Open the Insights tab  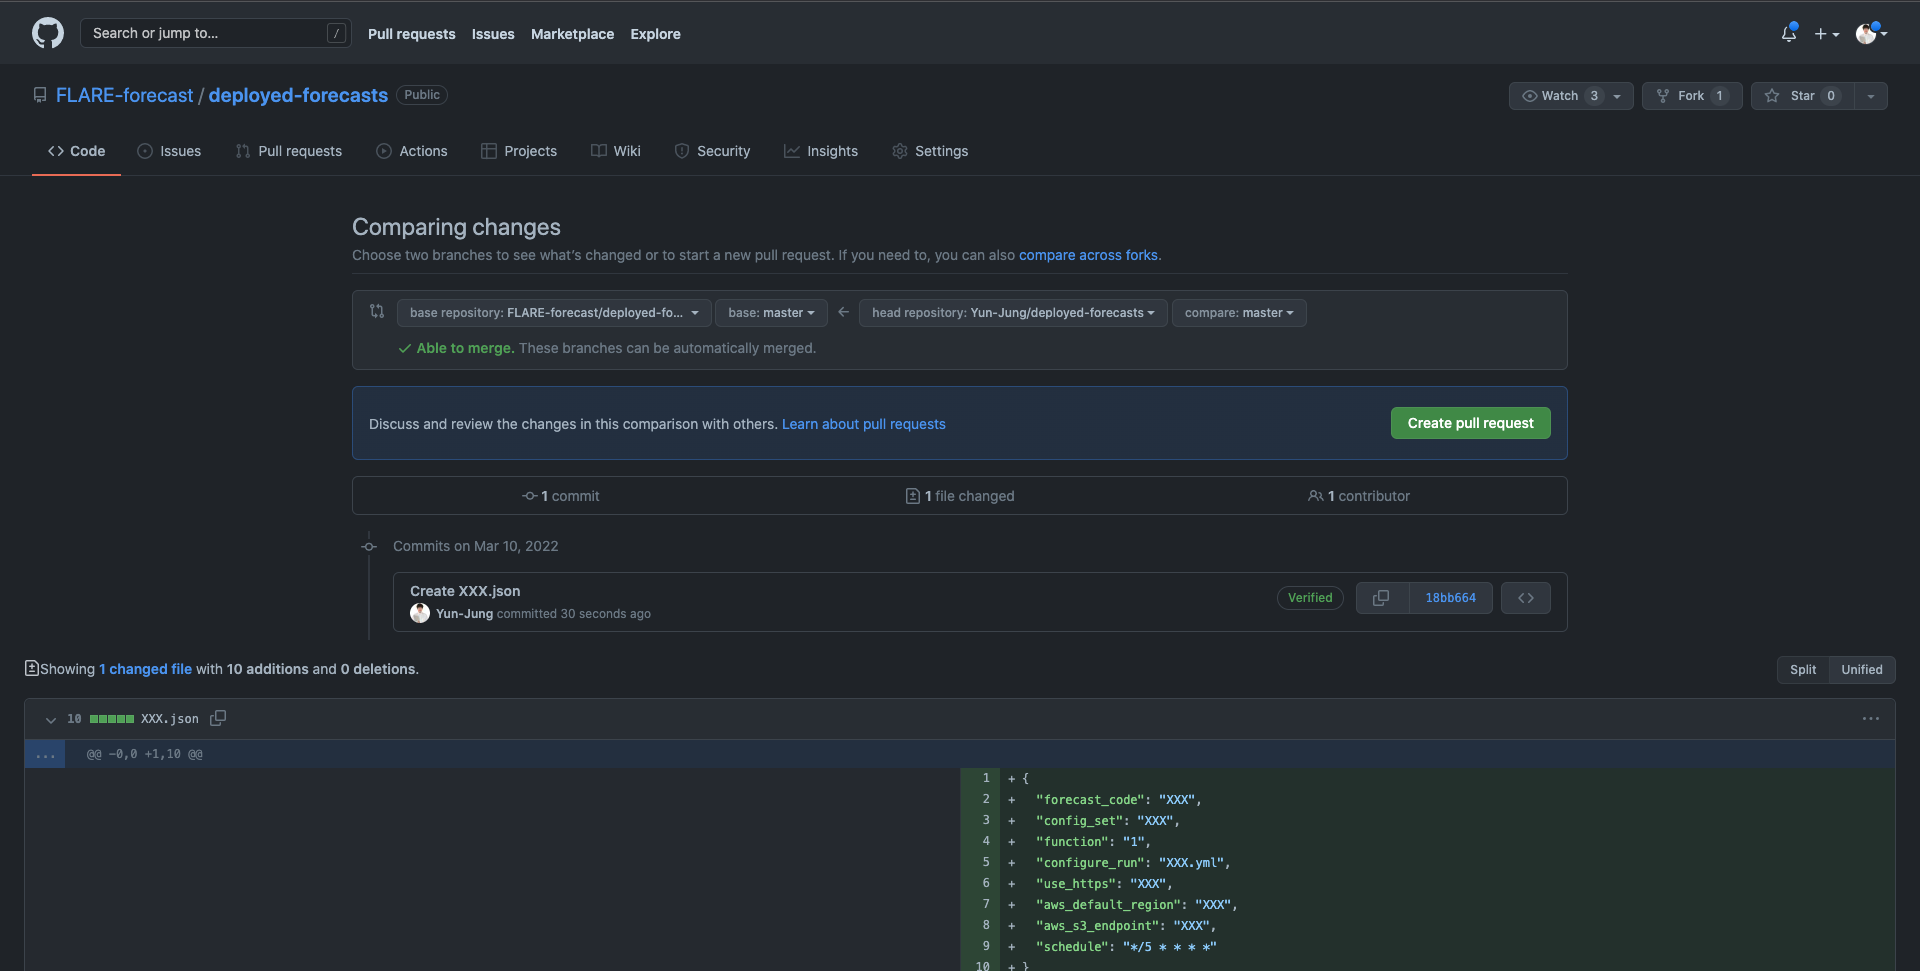click(x=821, y=151)
